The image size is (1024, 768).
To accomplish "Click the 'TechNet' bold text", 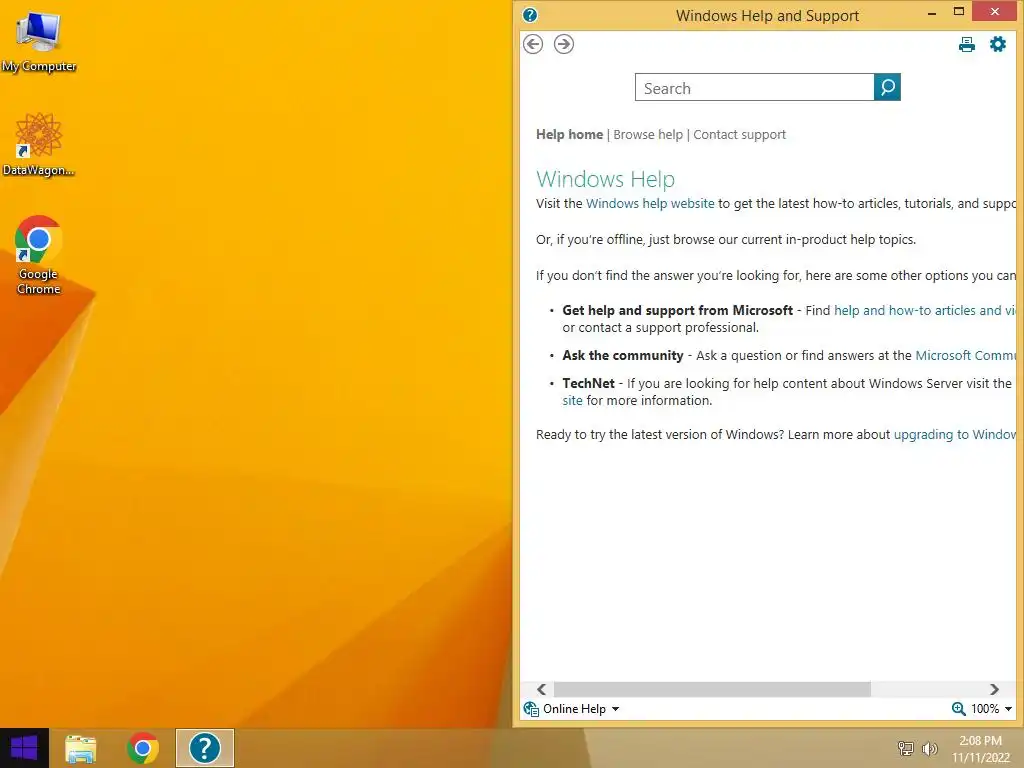I will (588, 383).
